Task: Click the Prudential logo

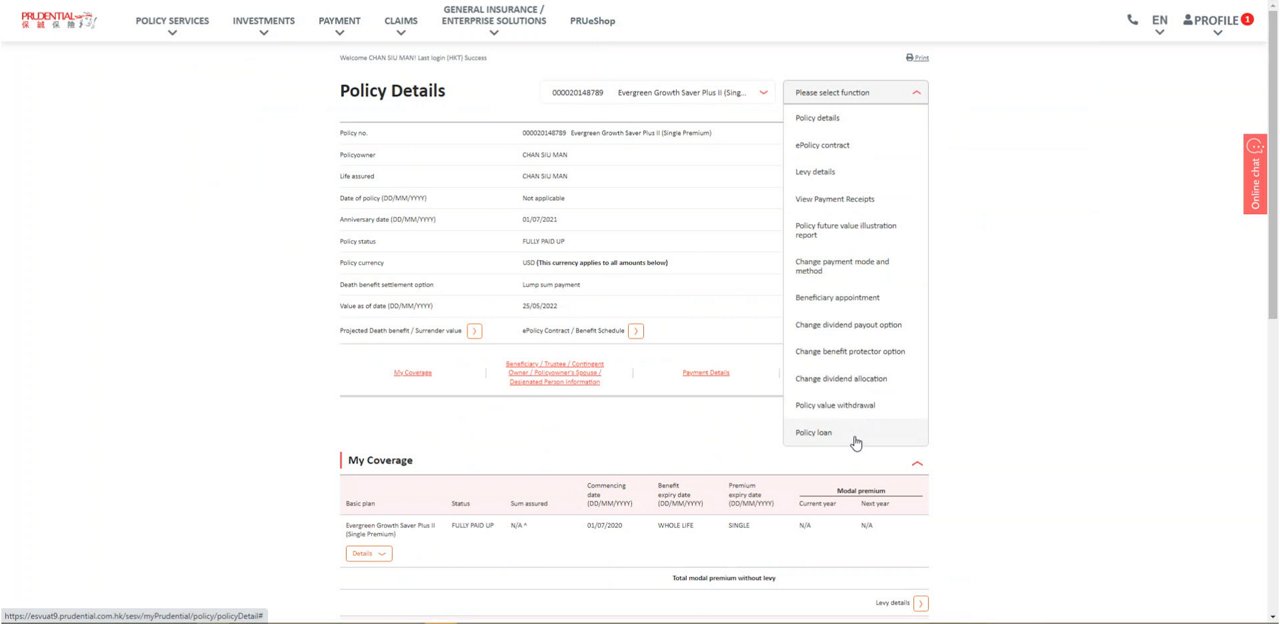Action: [x=58, y=20]
